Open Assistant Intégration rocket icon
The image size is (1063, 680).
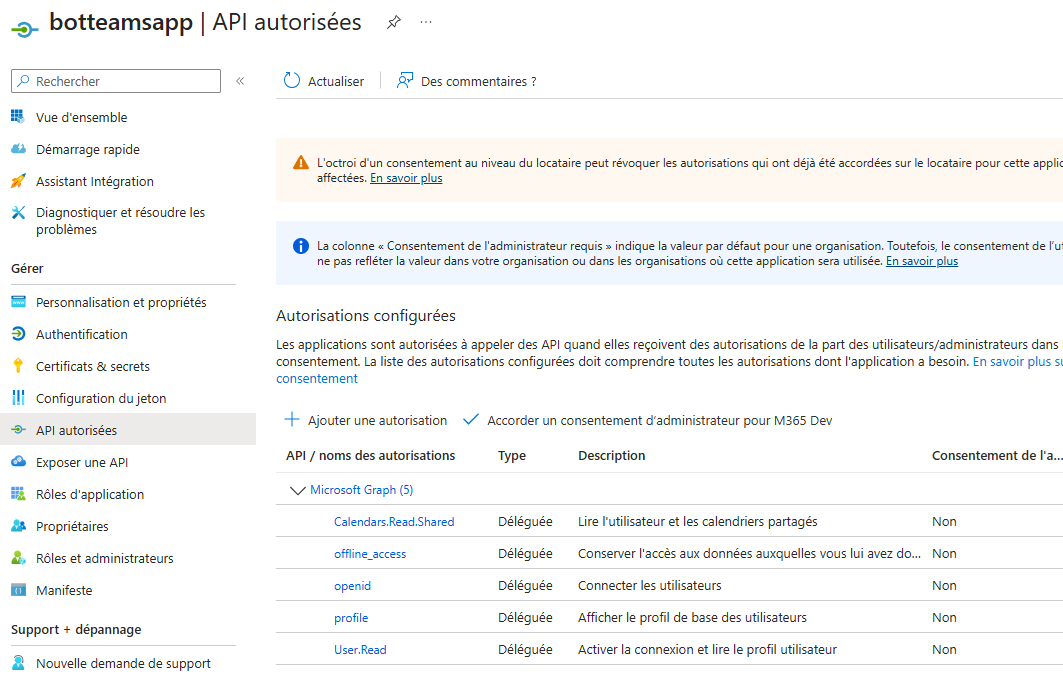coord(18,181)
